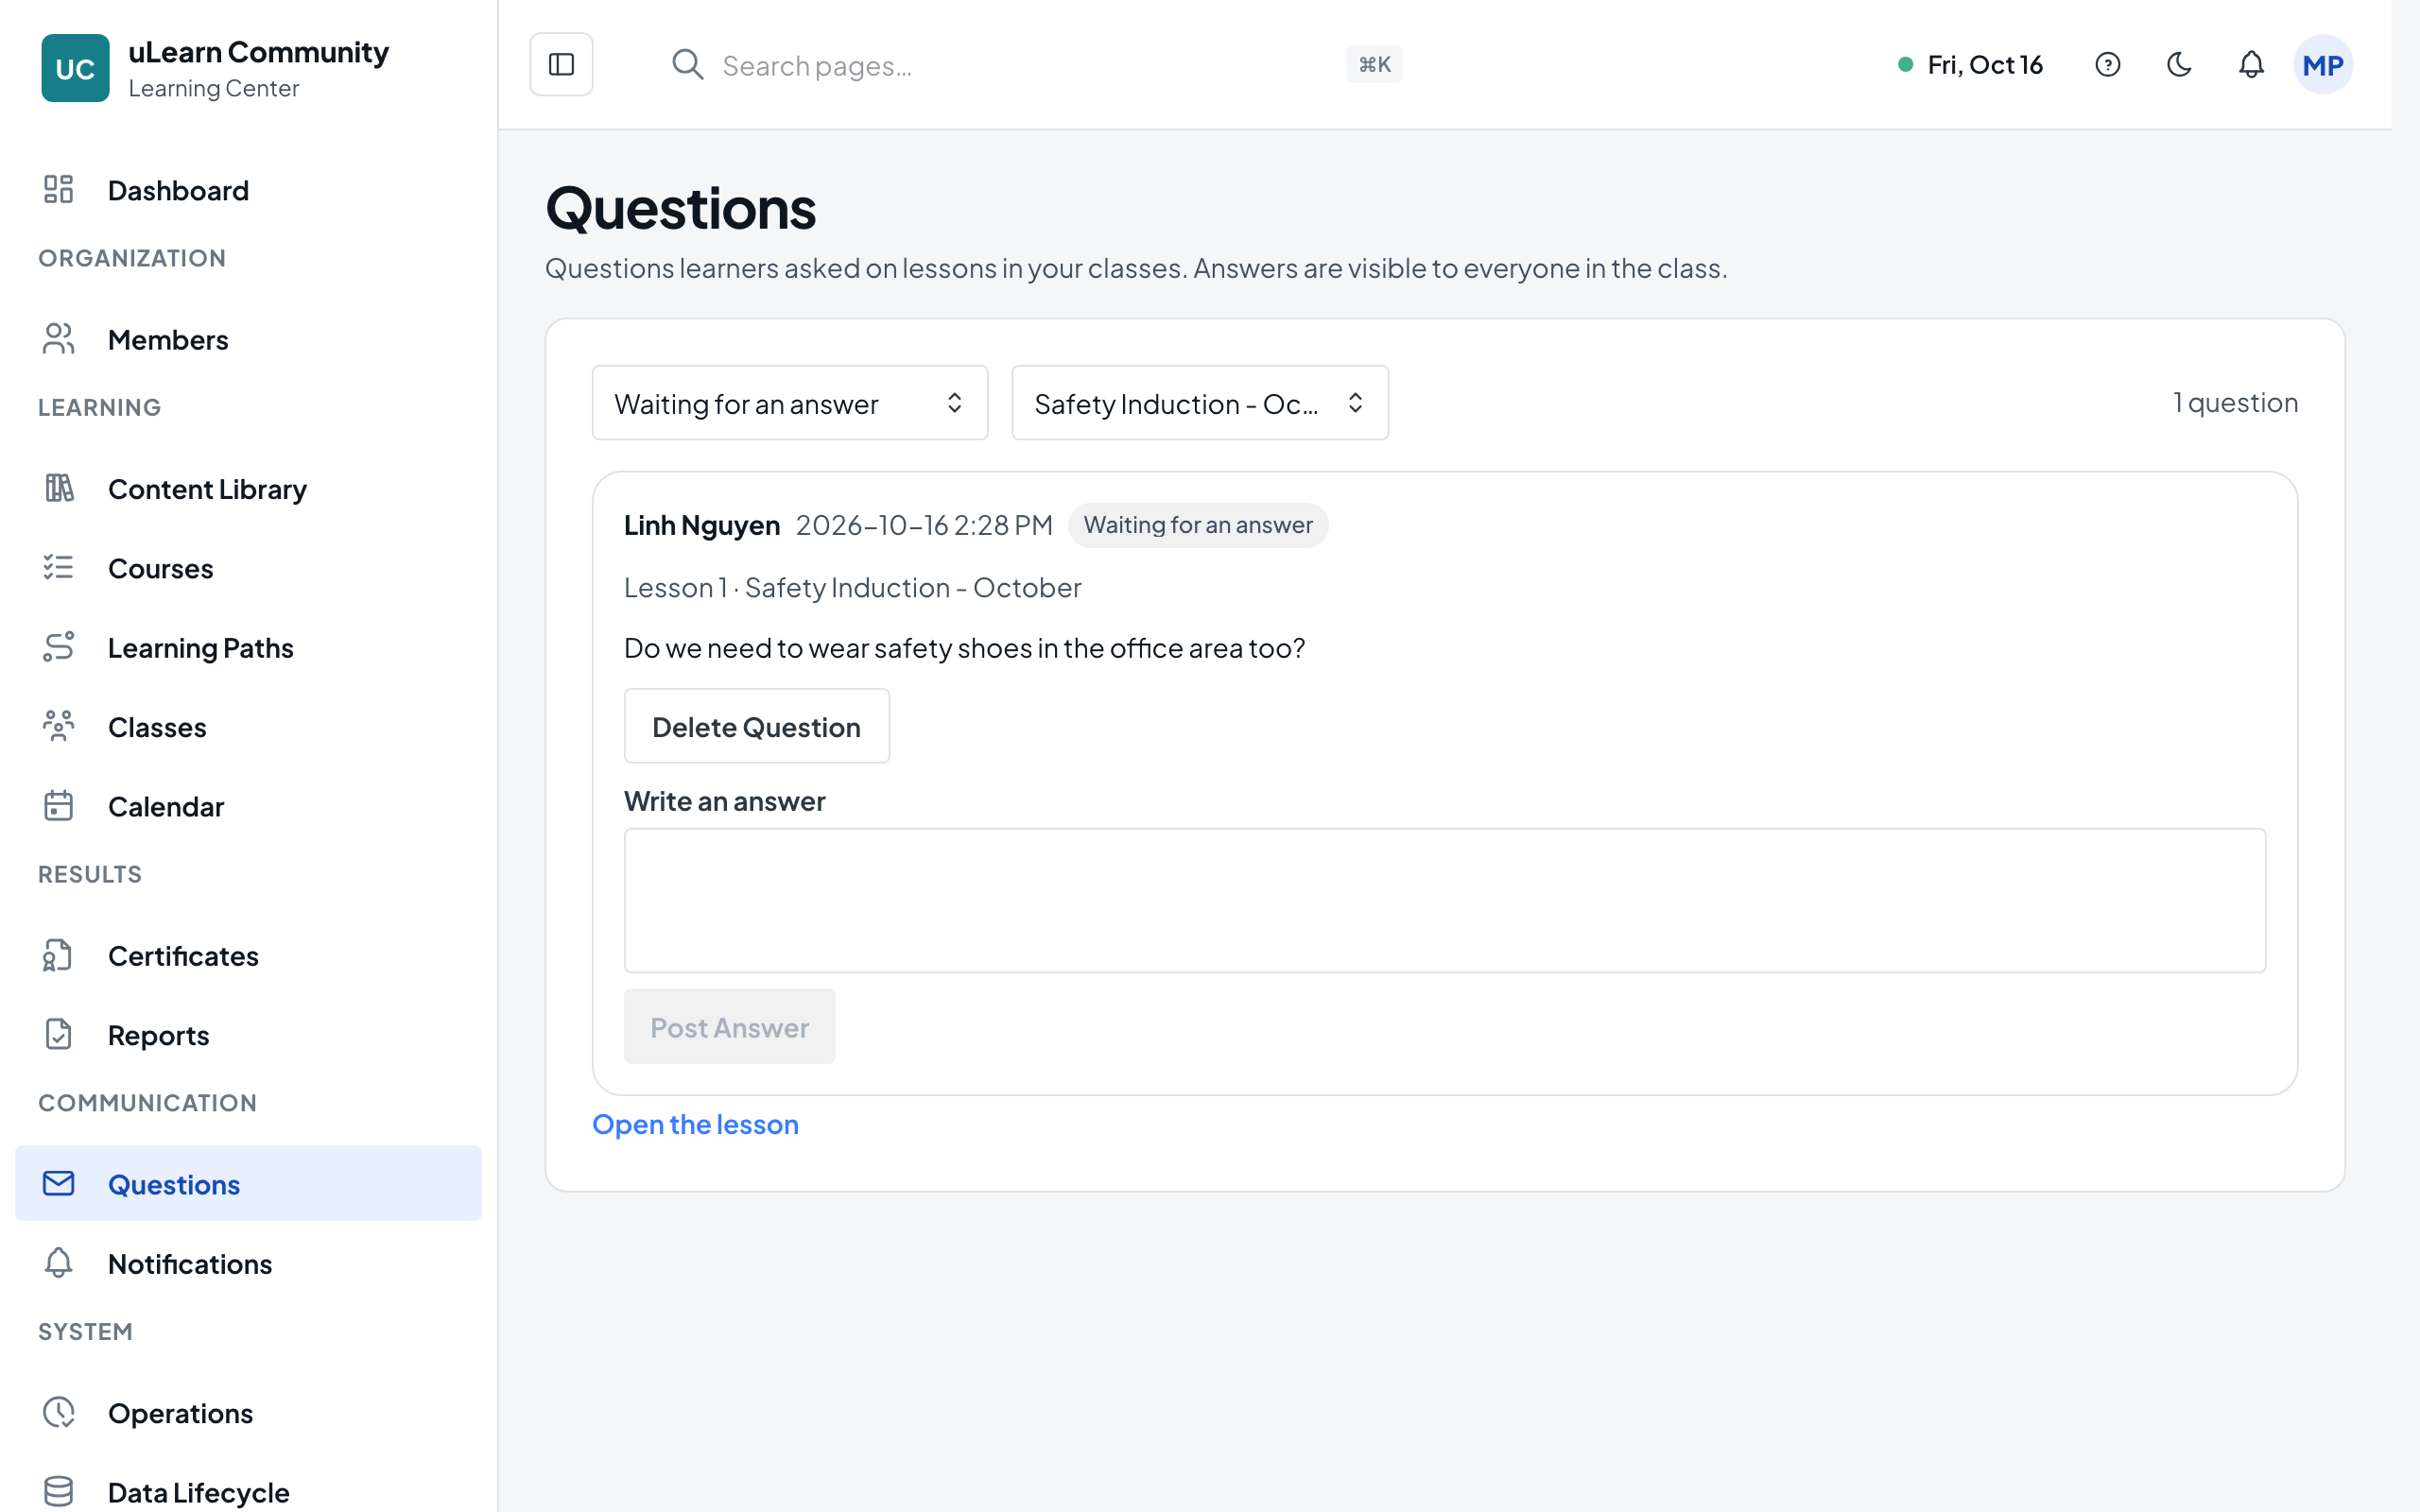This screenshot has height=1512, width=2420.
Task: Click Lesson 1 · Safety Induction - October text
Action: pos(852,587)
